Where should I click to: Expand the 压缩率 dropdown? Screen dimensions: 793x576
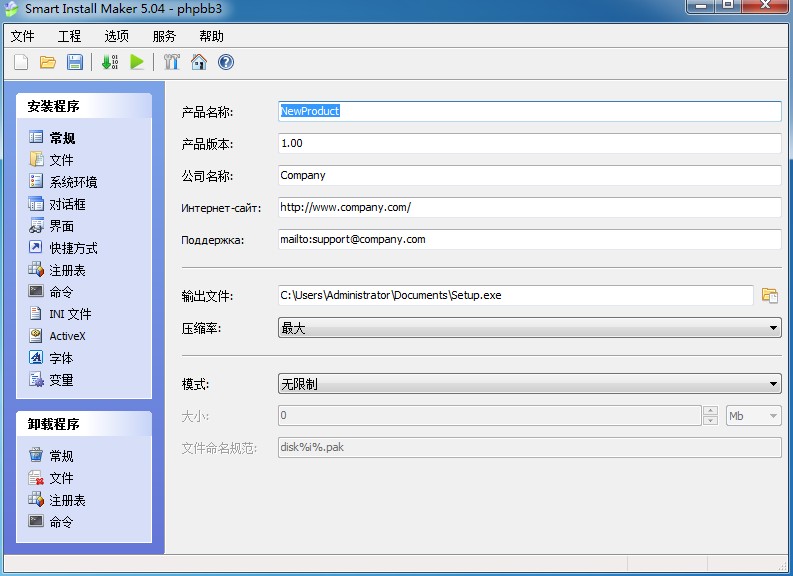coord(530,328)
